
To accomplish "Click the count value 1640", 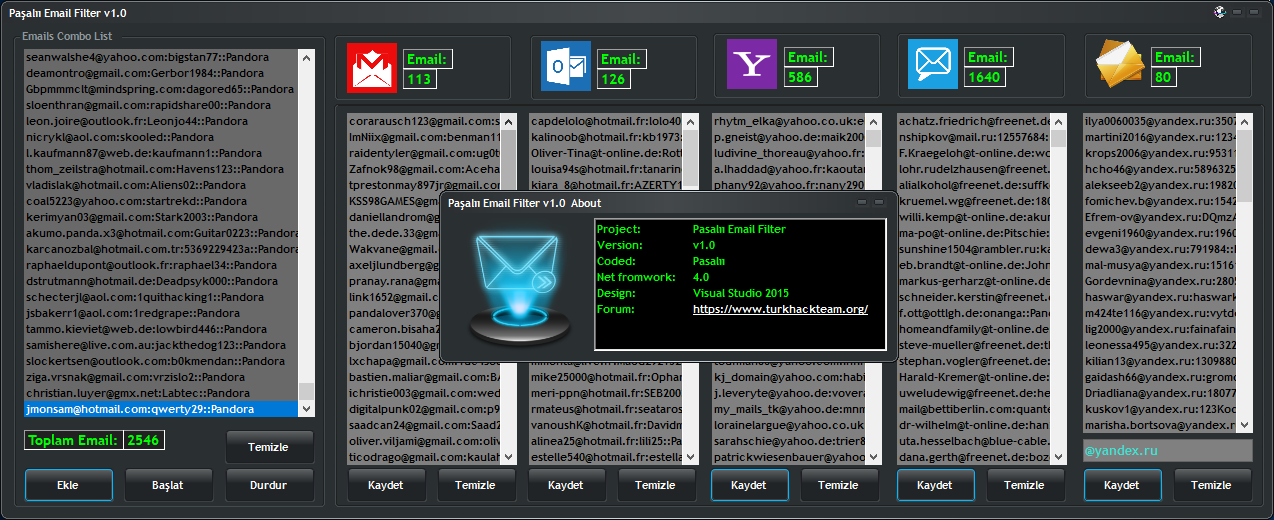I will pyautogui.click(x=984, y=76).
